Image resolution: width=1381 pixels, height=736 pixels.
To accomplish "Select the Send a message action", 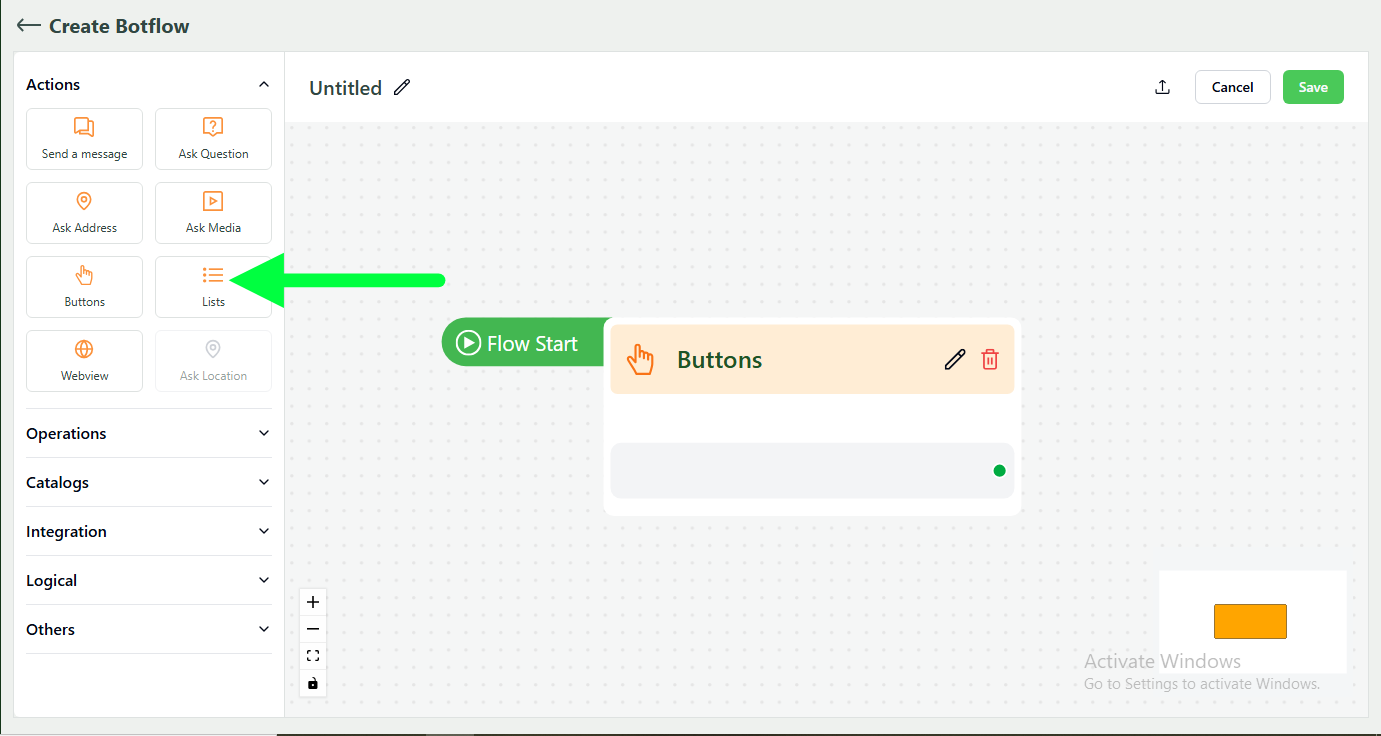I will click(84, 138).
